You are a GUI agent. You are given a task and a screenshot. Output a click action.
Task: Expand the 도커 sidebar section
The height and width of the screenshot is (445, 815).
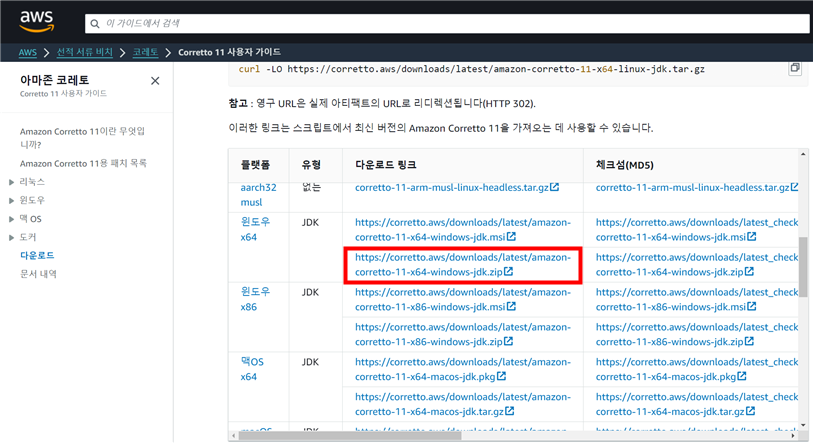pos(11,238)
